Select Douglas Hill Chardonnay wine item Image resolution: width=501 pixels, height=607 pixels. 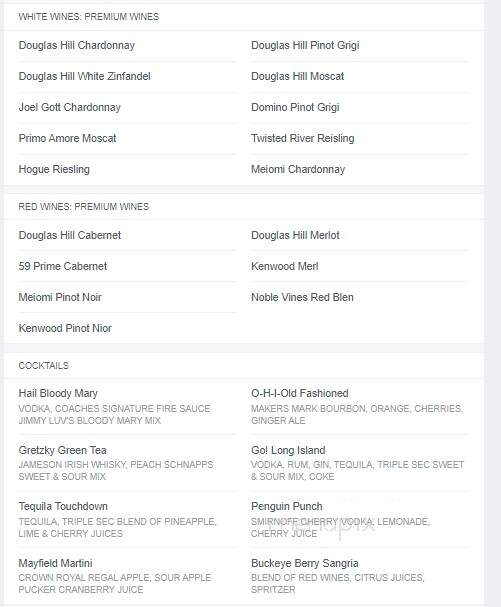coord(77,45)
